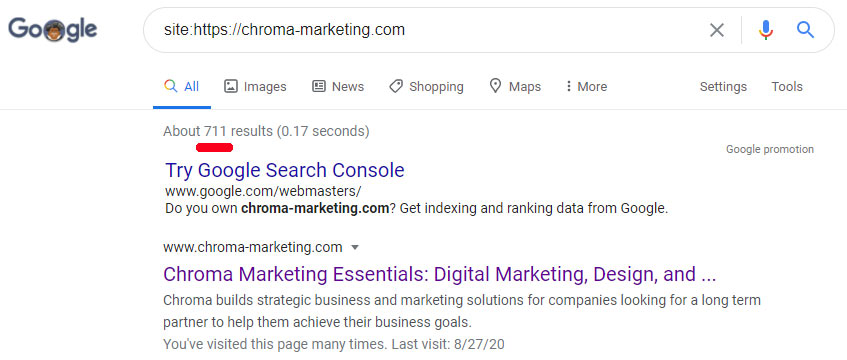Expand the arrow next to www.chroma-marketing.com
847x360 pixels.
tap(355, 248)
